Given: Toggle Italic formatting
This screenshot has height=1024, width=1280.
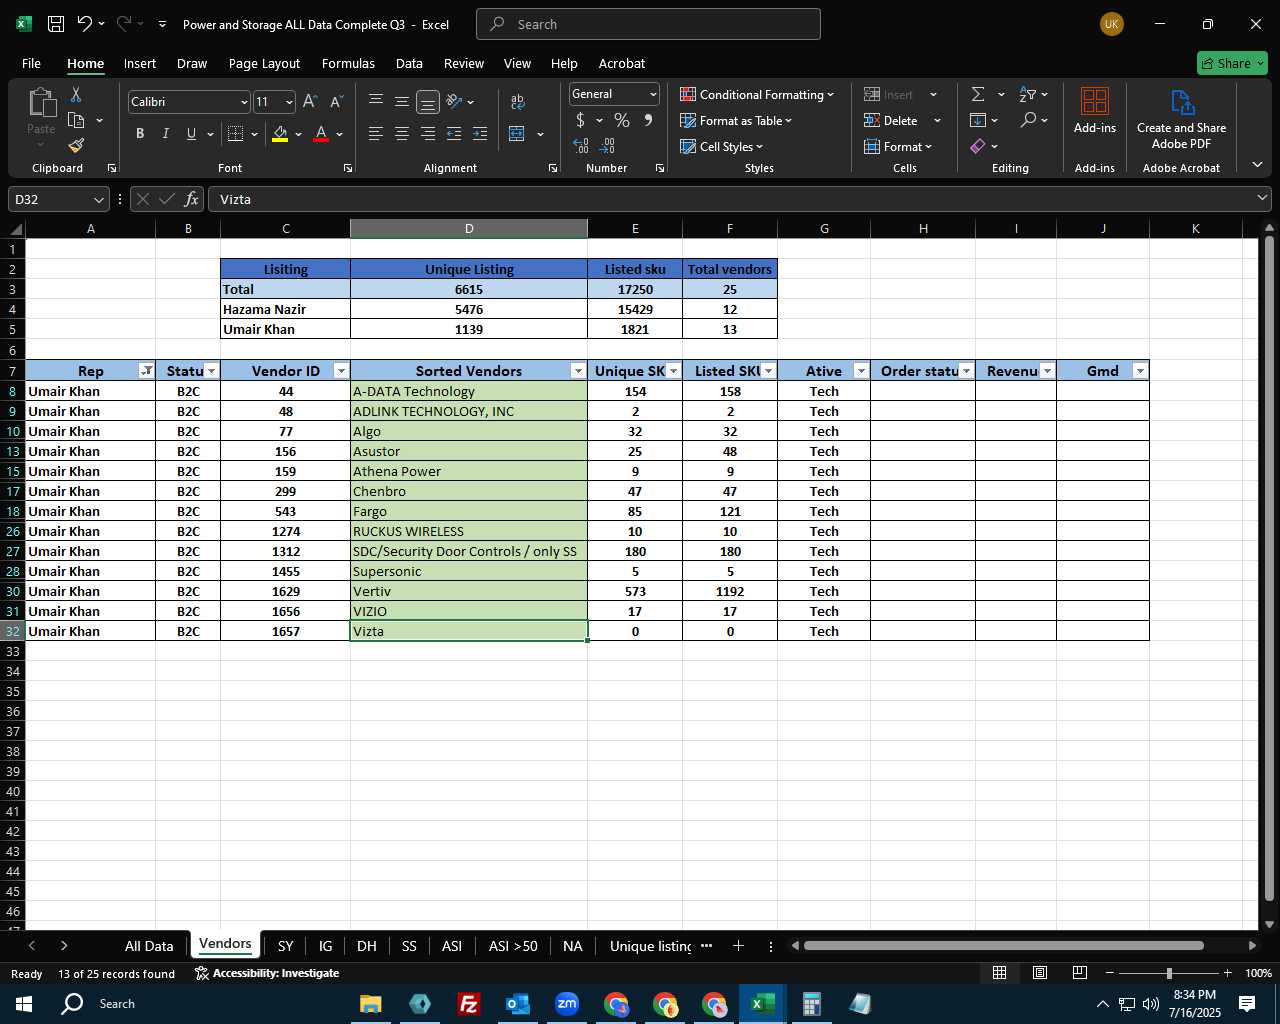Looking at the screenshot, I should pyautogui.click(x=165, y=133).
